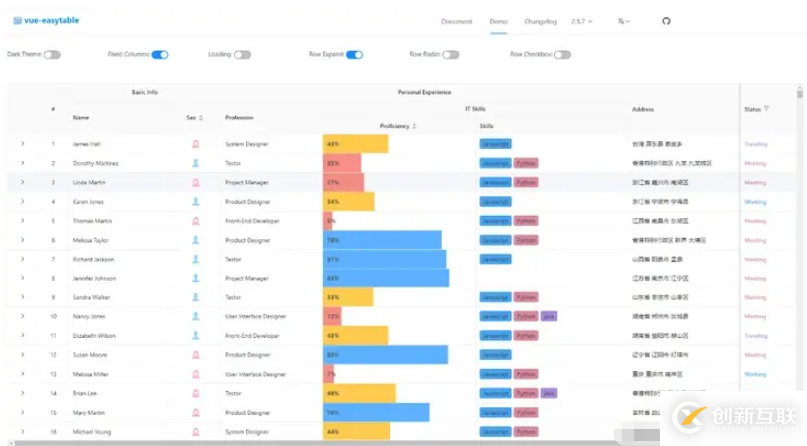
Task: Open the GitHub icon link
Action: point(666,21)
